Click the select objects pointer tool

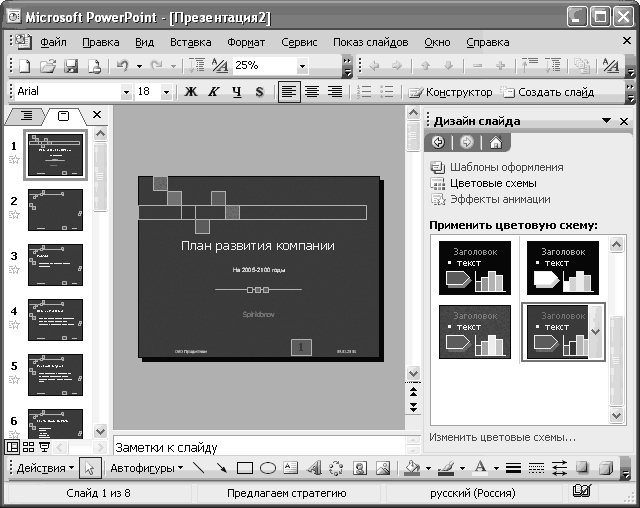[x=90, y=468]
